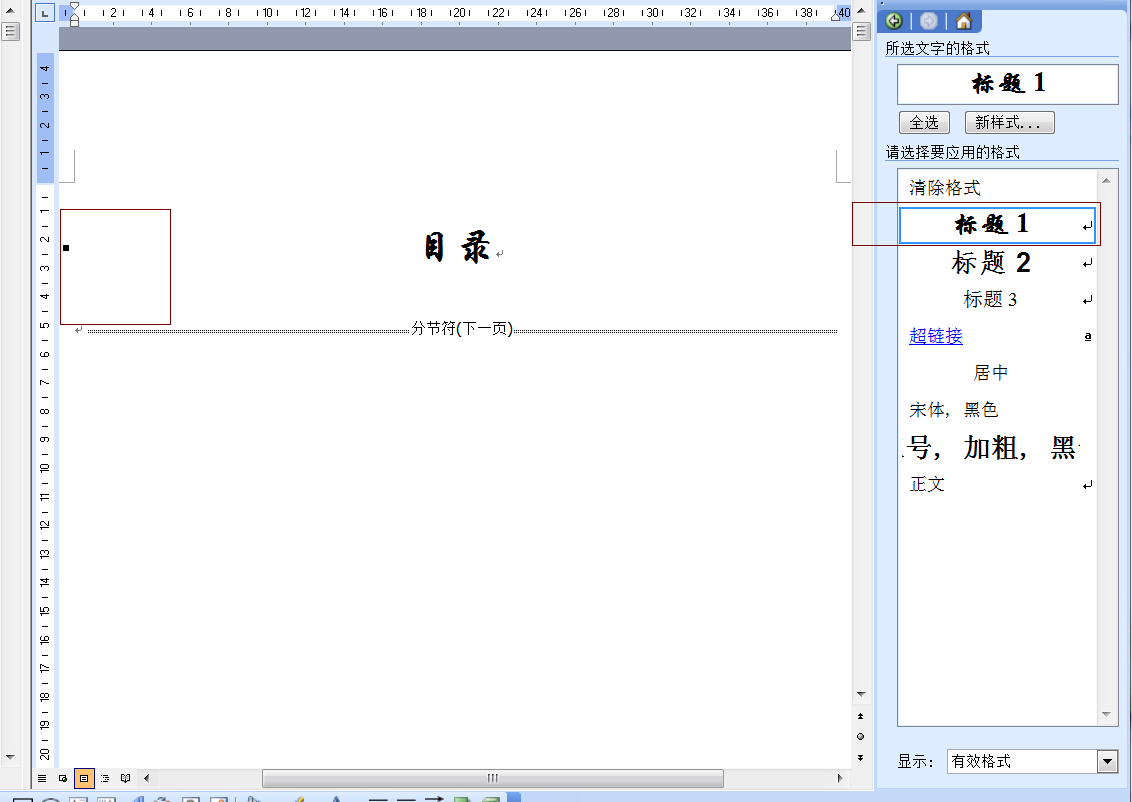Click the tab stop type selector box
This screenshot has width=1132, height=802.
pos(45,12)
